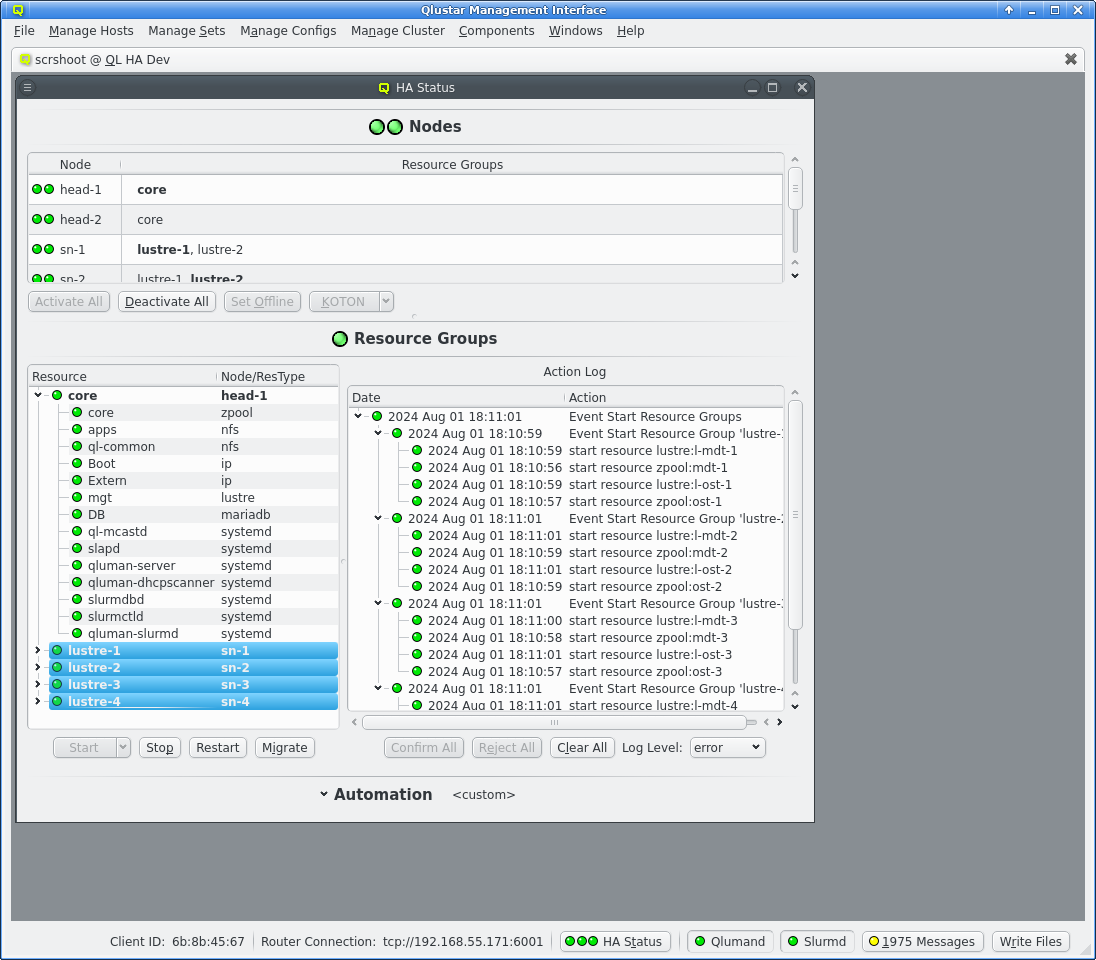Screen dimensions: 1096x960
Task: Click the Node column header
Action: pyautogui.click(x=75, y=164)
